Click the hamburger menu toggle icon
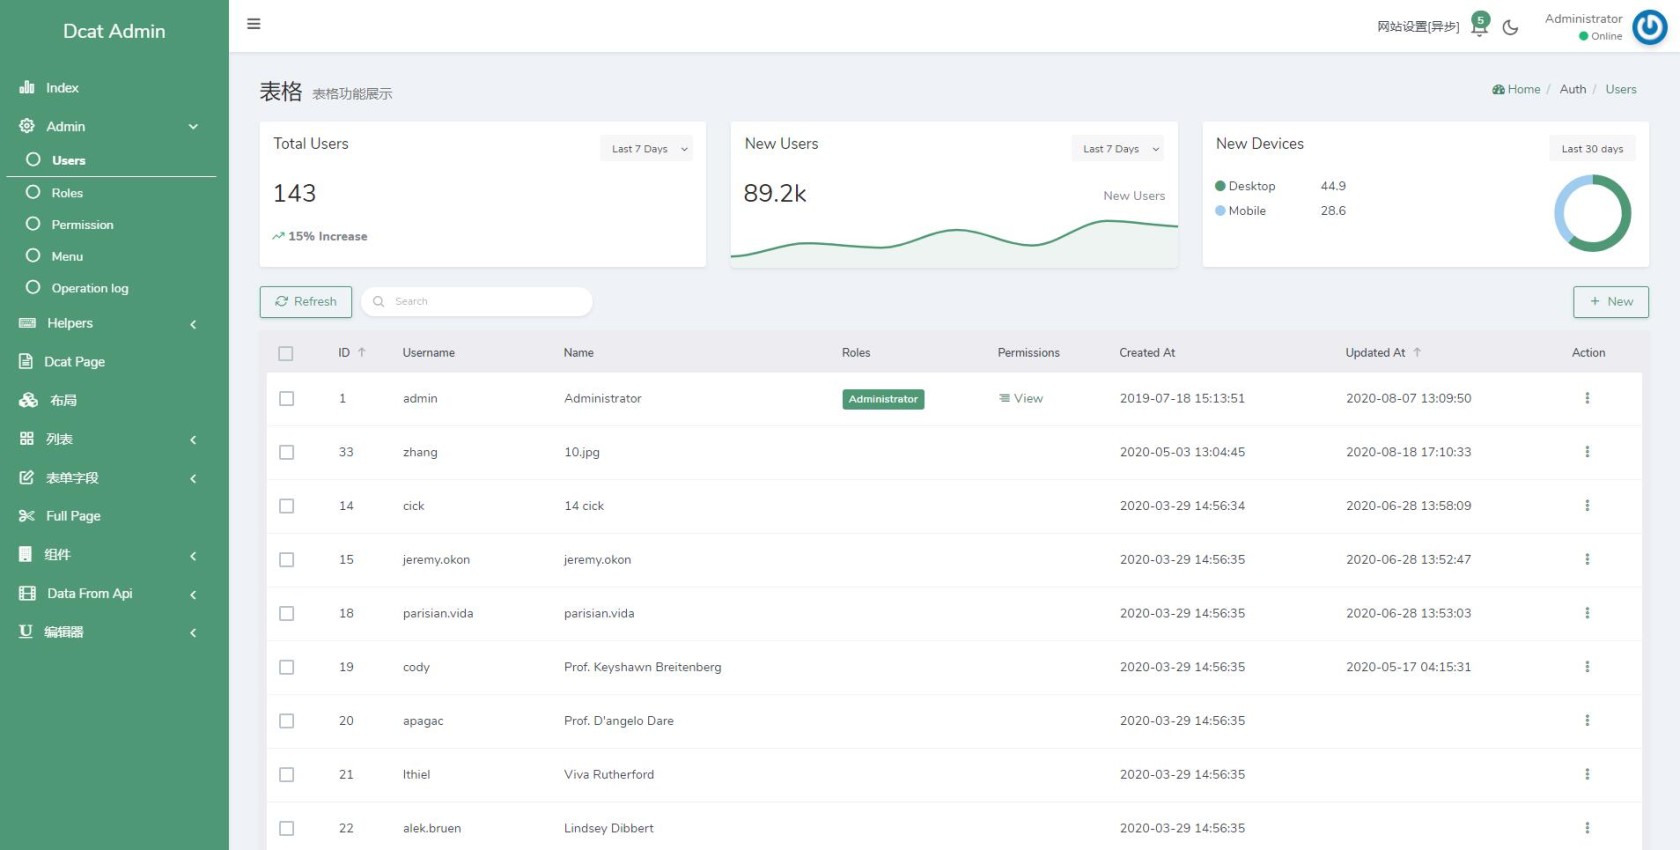The height and width of the screenshot is (850, 1680). (x=254, y=24)
